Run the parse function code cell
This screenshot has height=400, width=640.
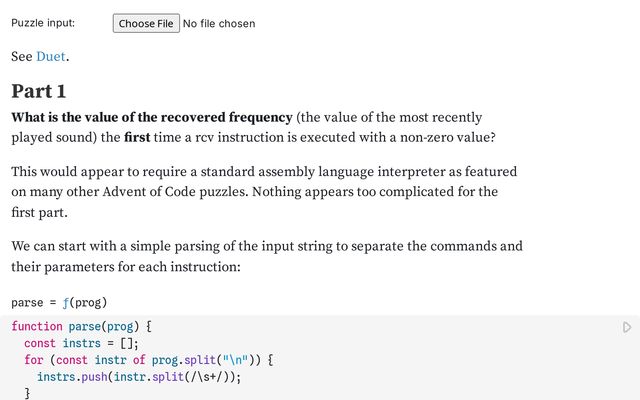(x=627, y=327)
